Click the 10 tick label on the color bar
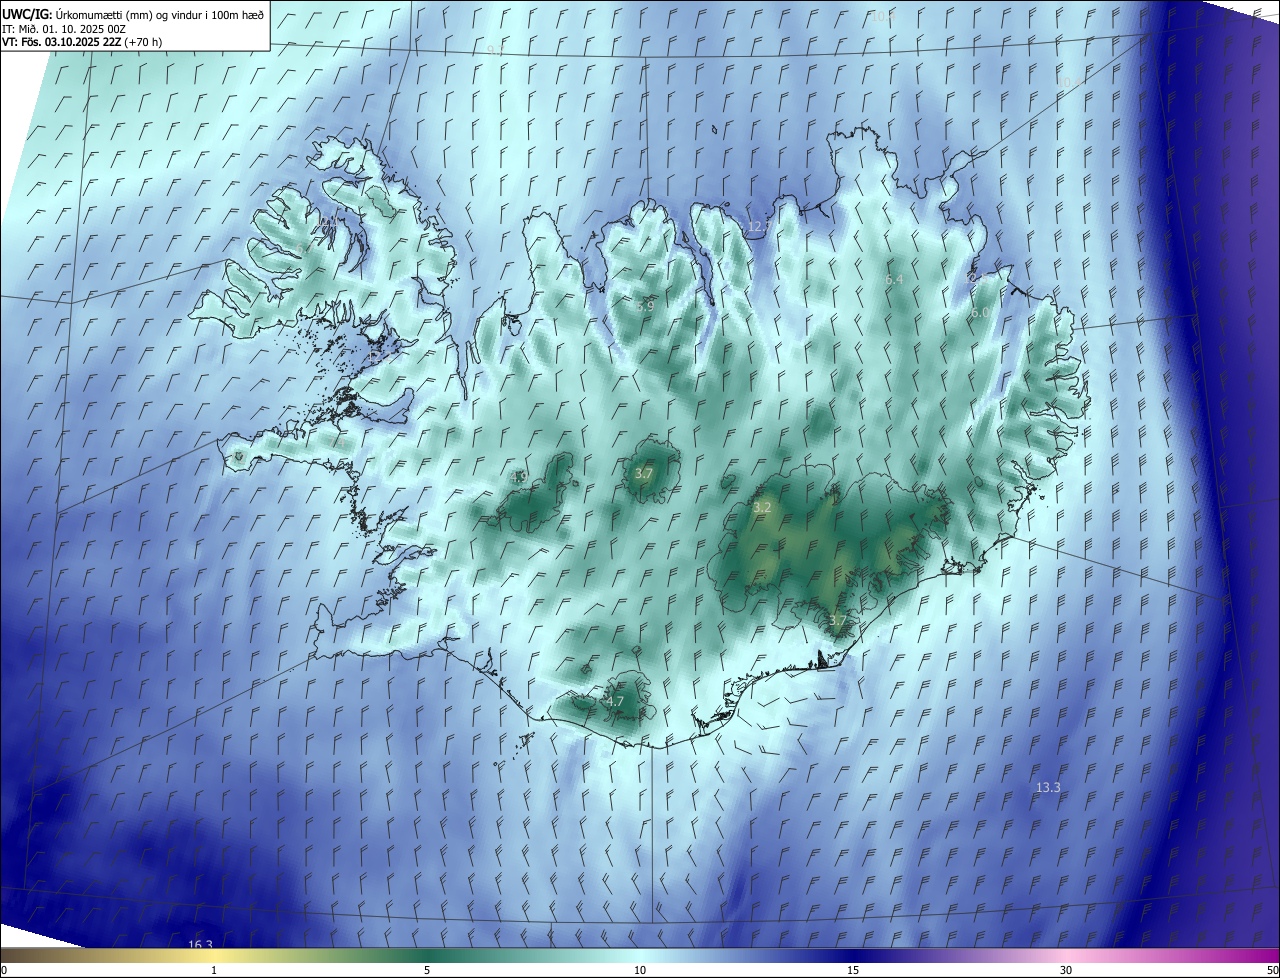 [x=640, y=970]
